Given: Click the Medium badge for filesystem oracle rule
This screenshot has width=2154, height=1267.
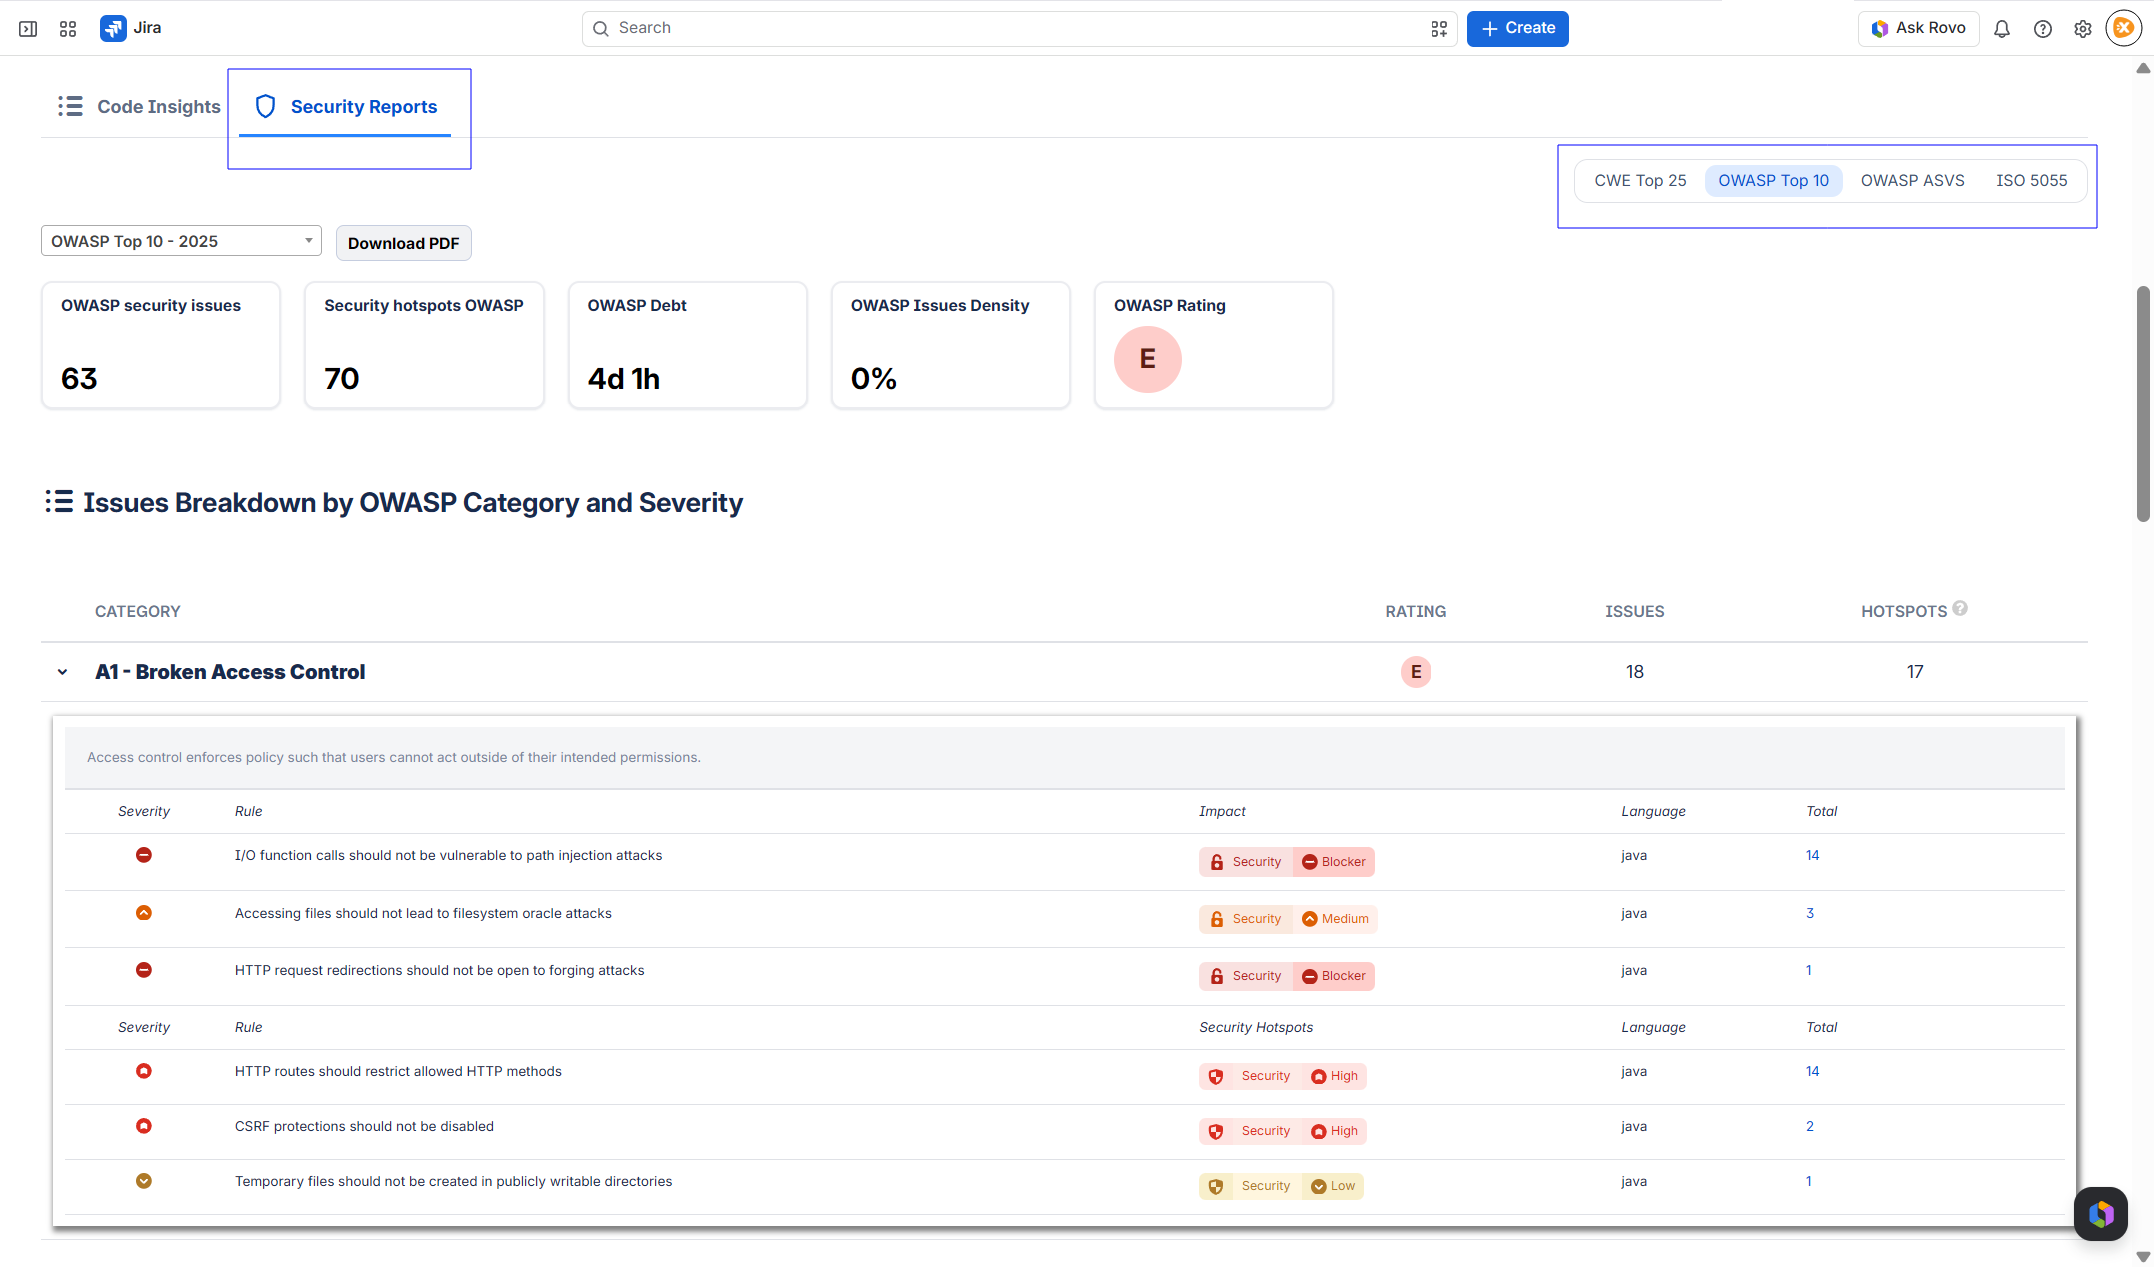Looking at the screenshot, I should (1335, 919).
